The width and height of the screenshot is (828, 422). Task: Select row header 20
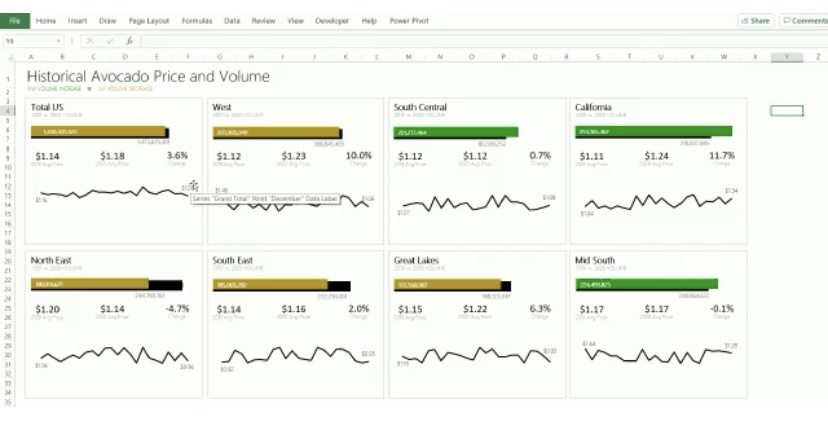(8, 261)
